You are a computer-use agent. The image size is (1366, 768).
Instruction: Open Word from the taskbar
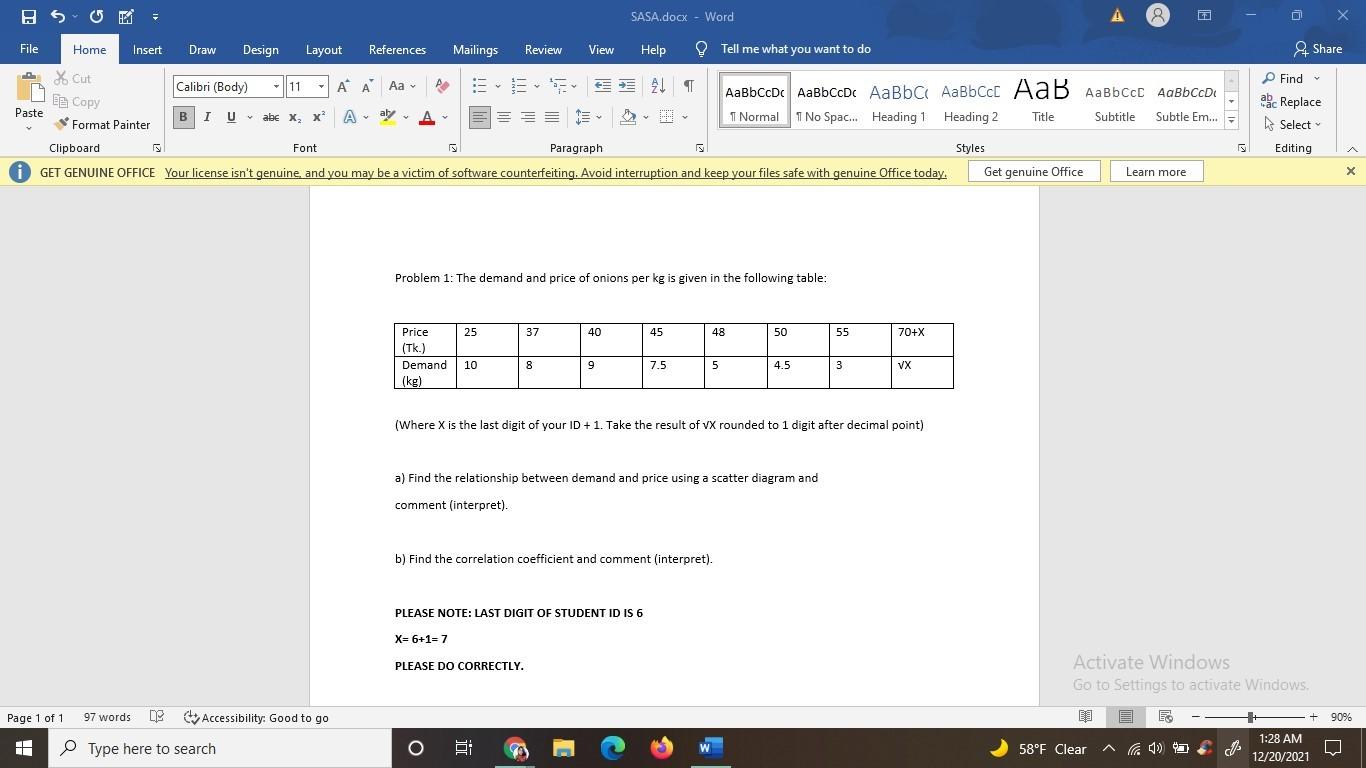click(709, 748)
